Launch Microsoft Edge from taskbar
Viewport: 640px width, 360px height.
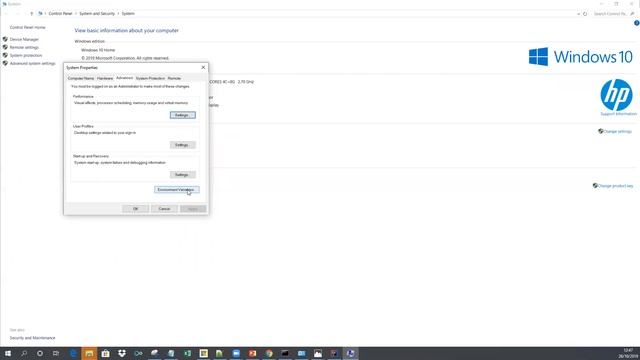[73, 353]
